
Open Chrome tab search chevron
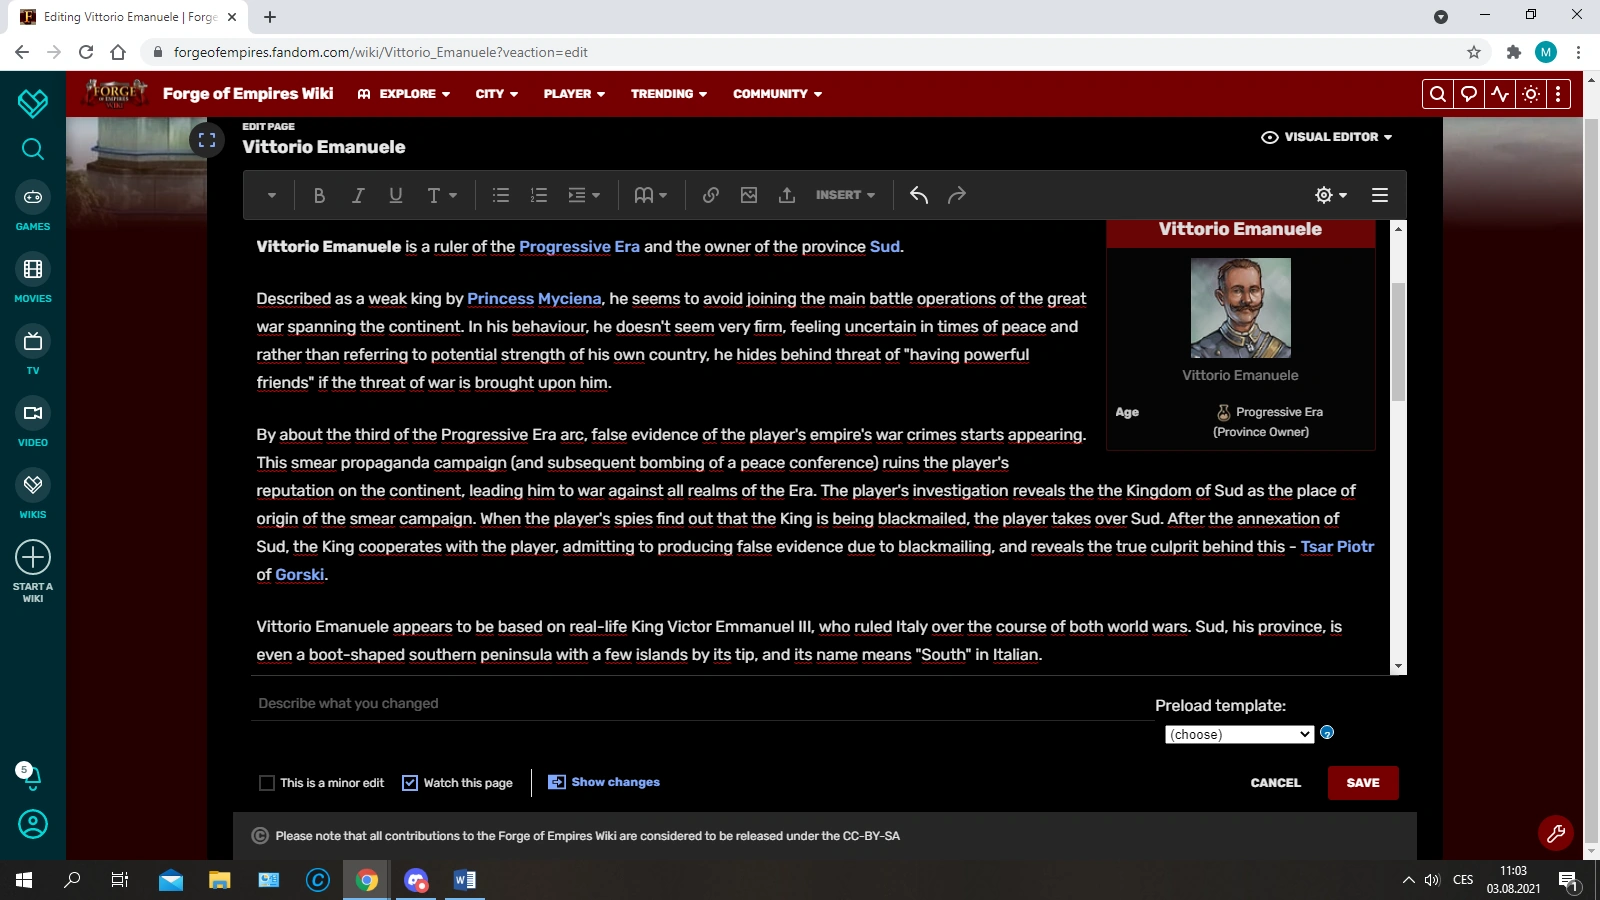click(1441, 17)
